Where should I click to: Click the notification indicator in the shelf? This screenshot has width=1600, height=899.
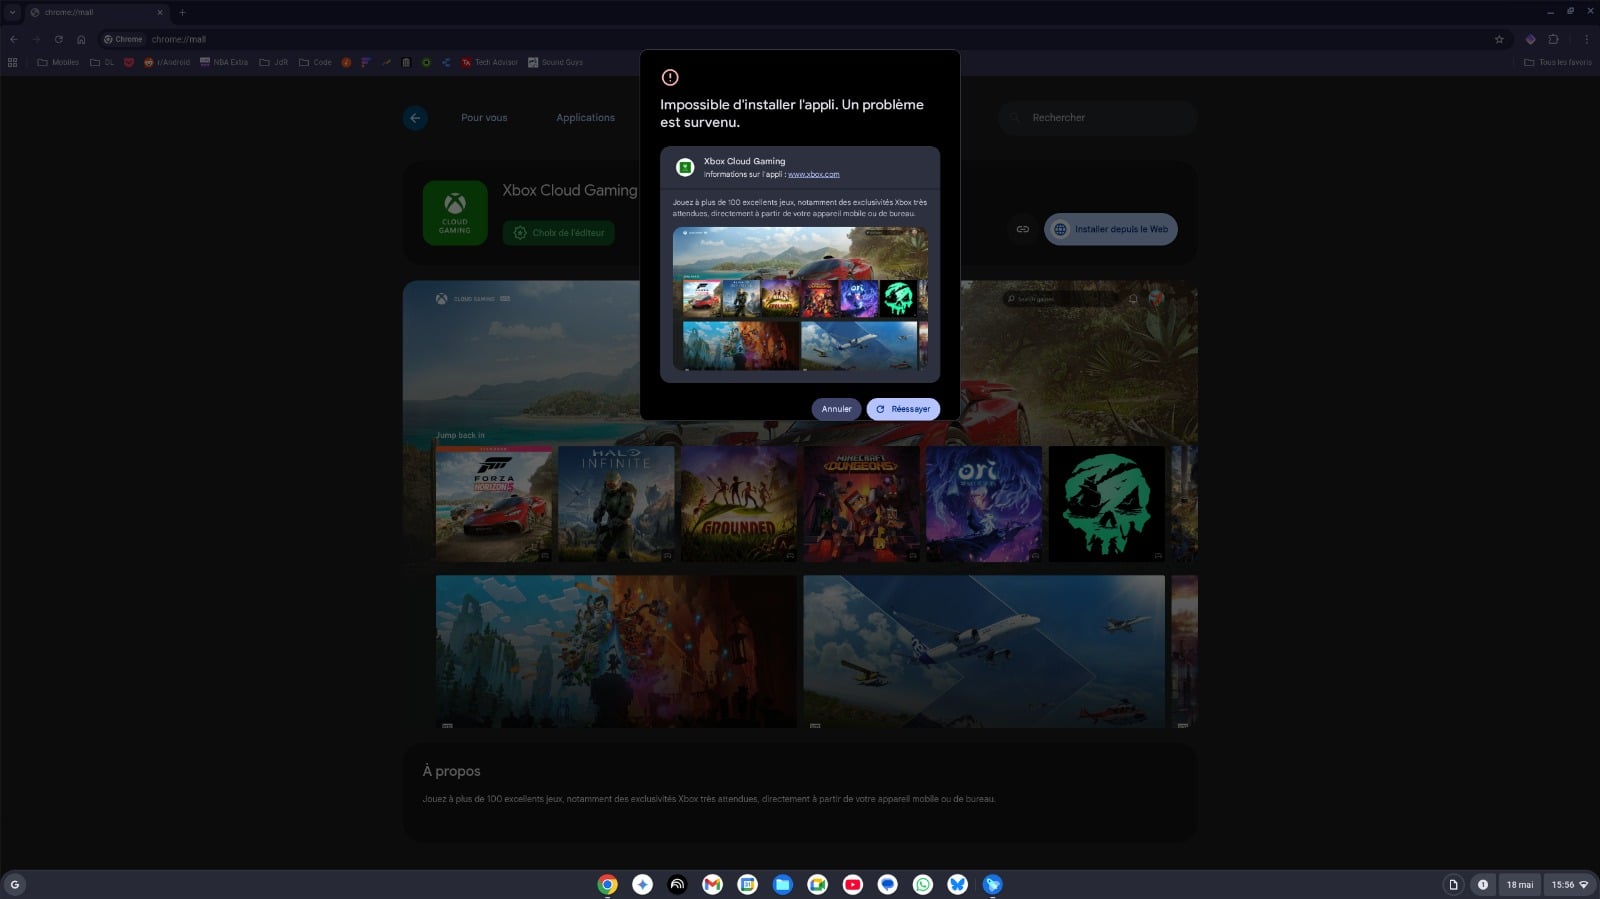tap(1483, 884)
